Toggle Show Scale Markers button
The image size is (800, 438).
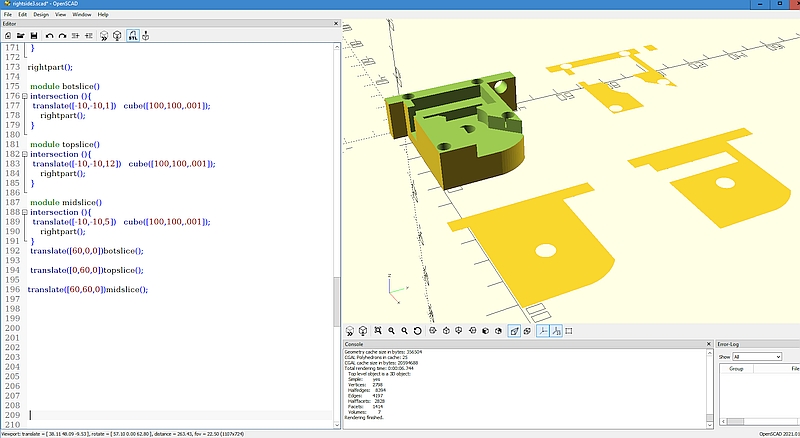click(554, 331)
